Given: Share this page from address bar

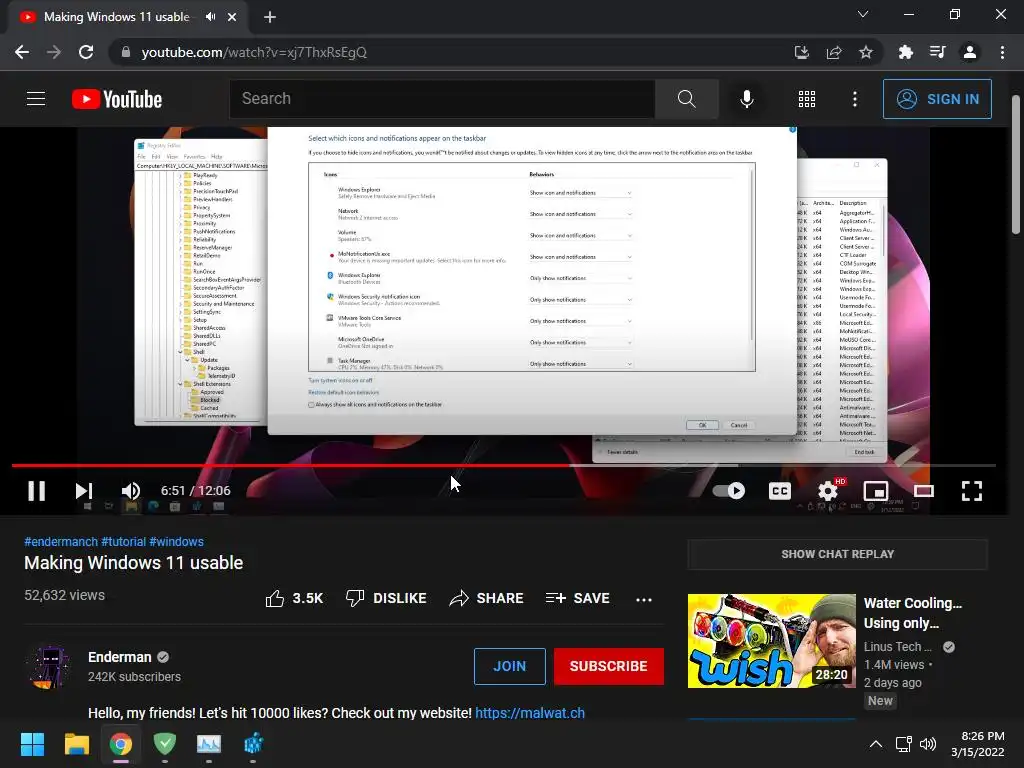Looking at the screenshot, I should 834,52.
